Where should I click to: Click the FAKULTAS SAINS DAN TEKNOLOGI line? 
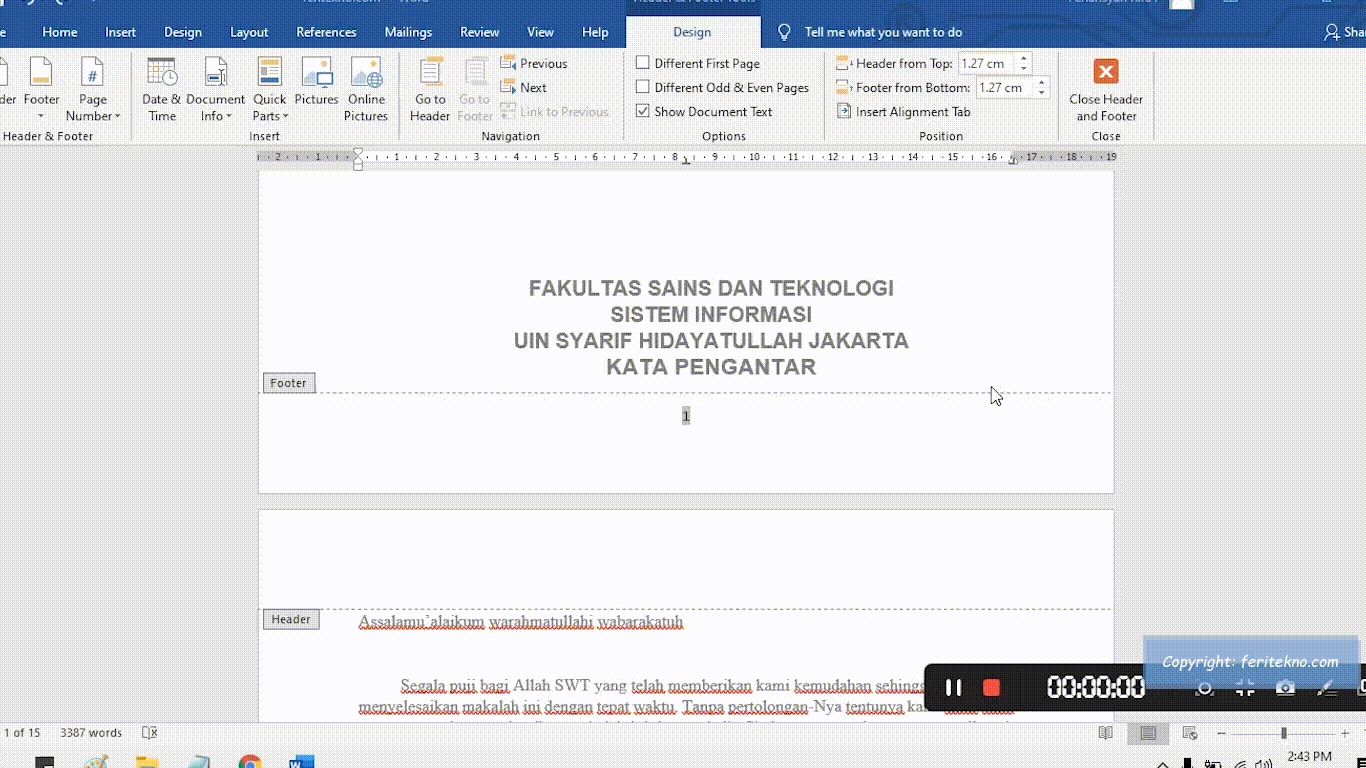[711, 288]
